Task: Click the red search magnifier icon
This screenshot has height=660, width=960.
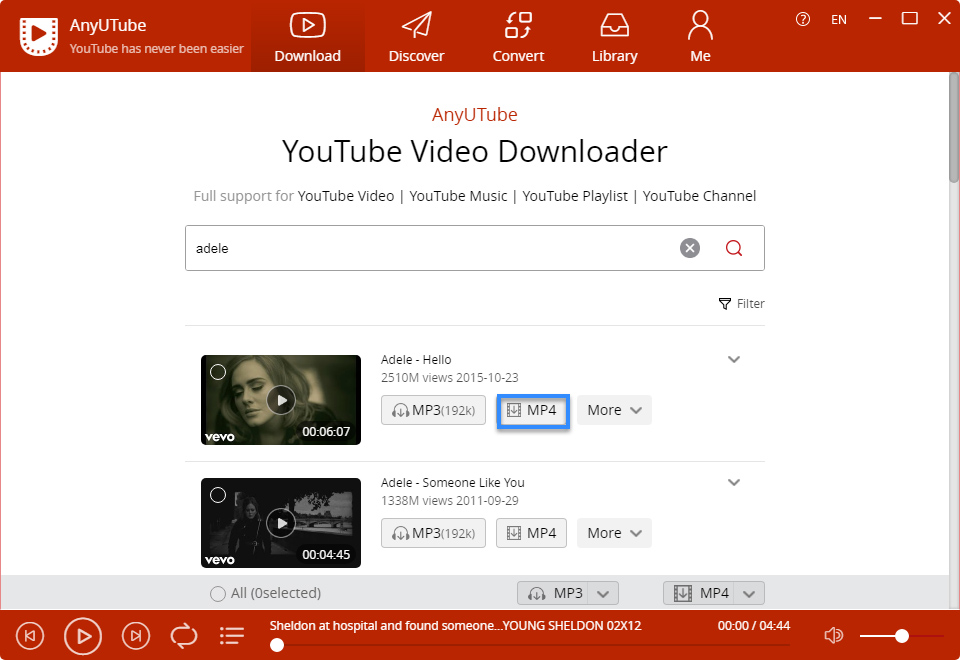Action: 733,248
